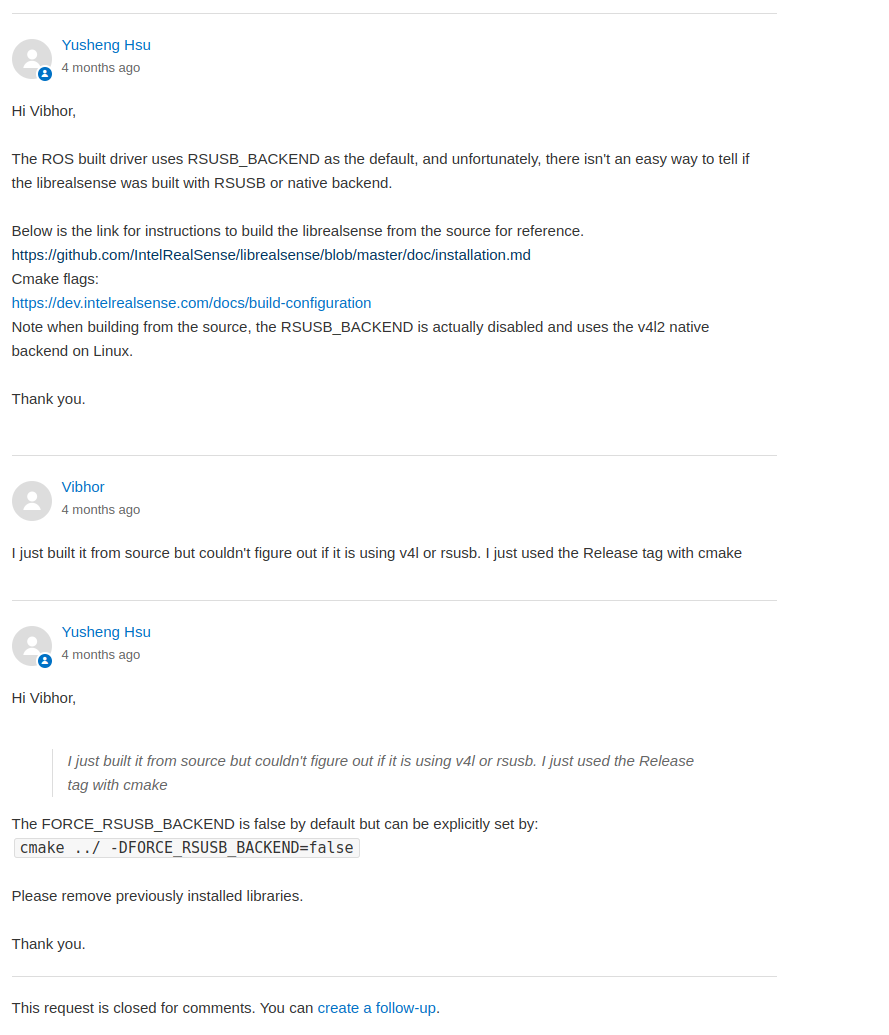Click Vibhor's avatar image
Viewport: 889px width, 1035px height.
coord(31,501)
